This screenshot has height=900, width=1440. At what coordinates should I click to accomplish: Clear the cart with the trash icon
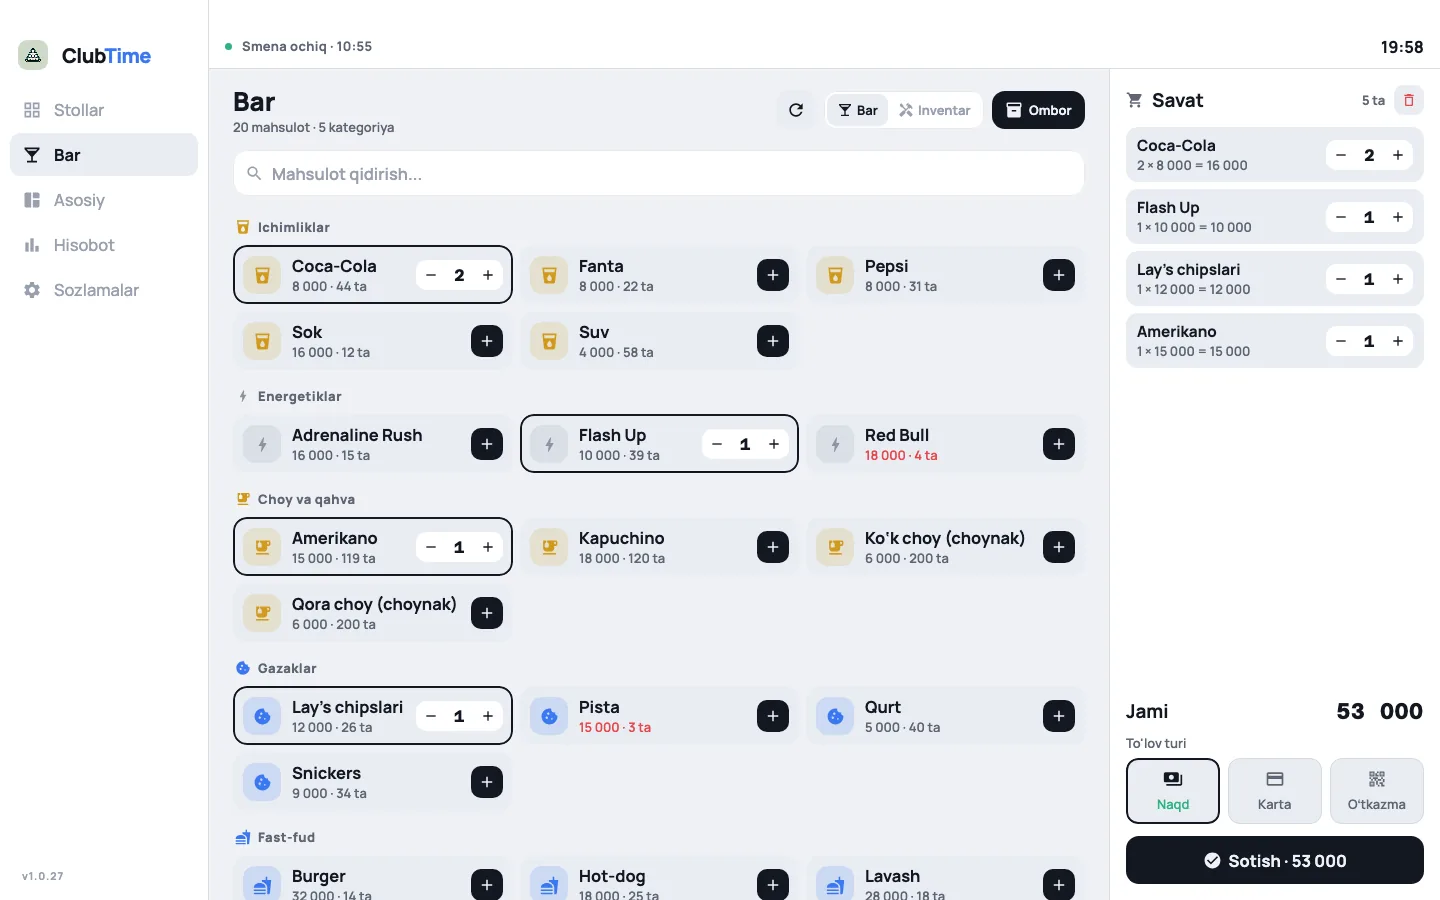[x=1409, y=100]
